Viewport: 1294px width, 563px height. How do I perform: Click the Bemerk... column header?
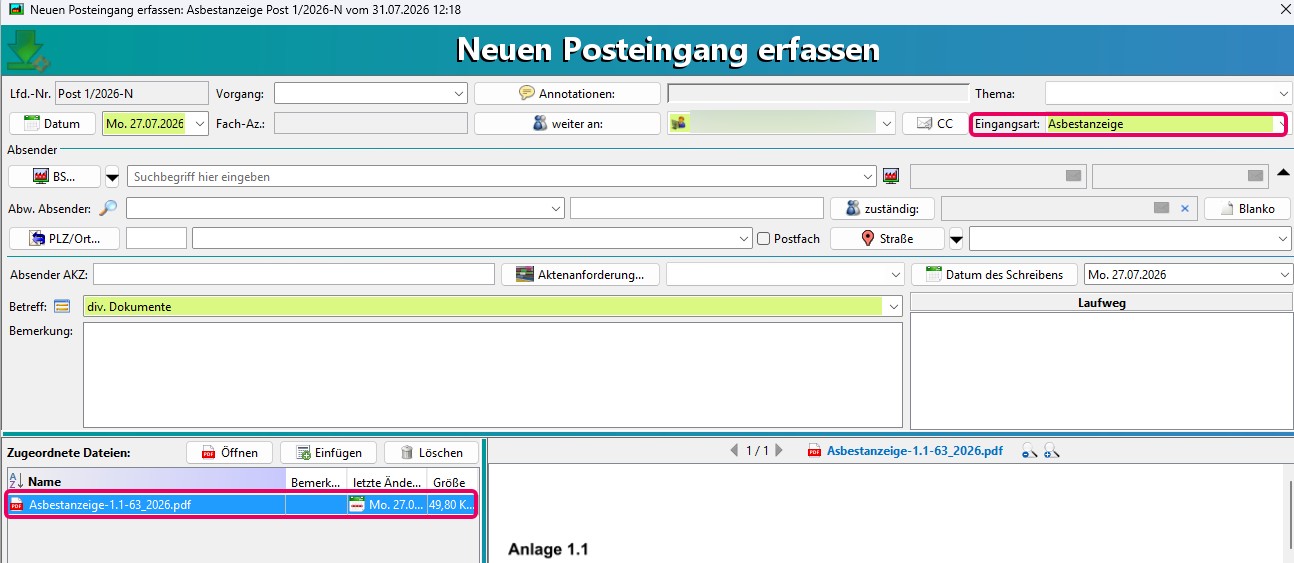pos(316,482)
